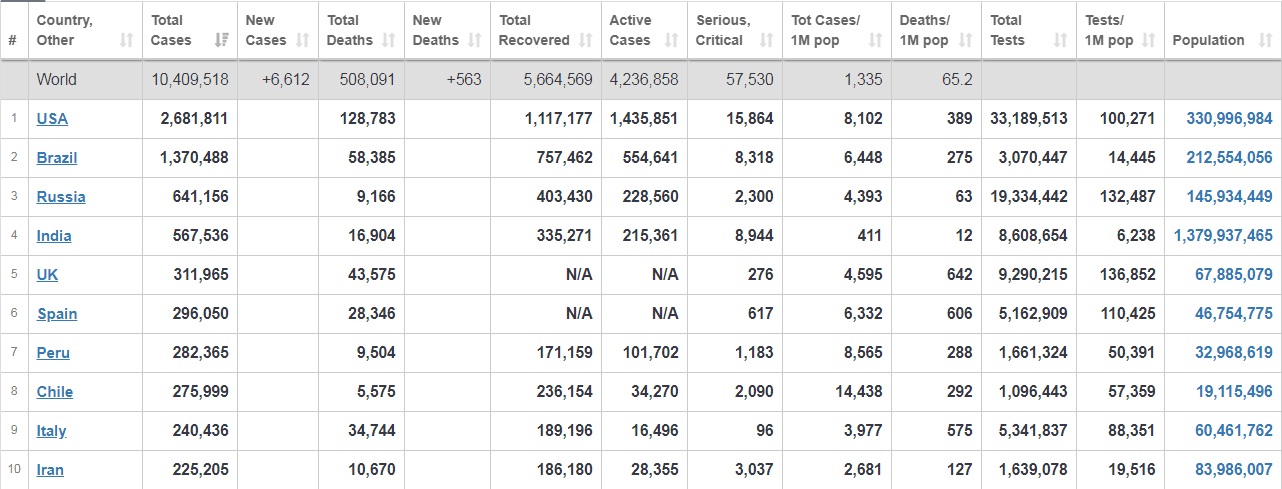Select Russia total tests 19,334,442
This screenshot has width=1282, height=489.
[x=1029, y=196]
